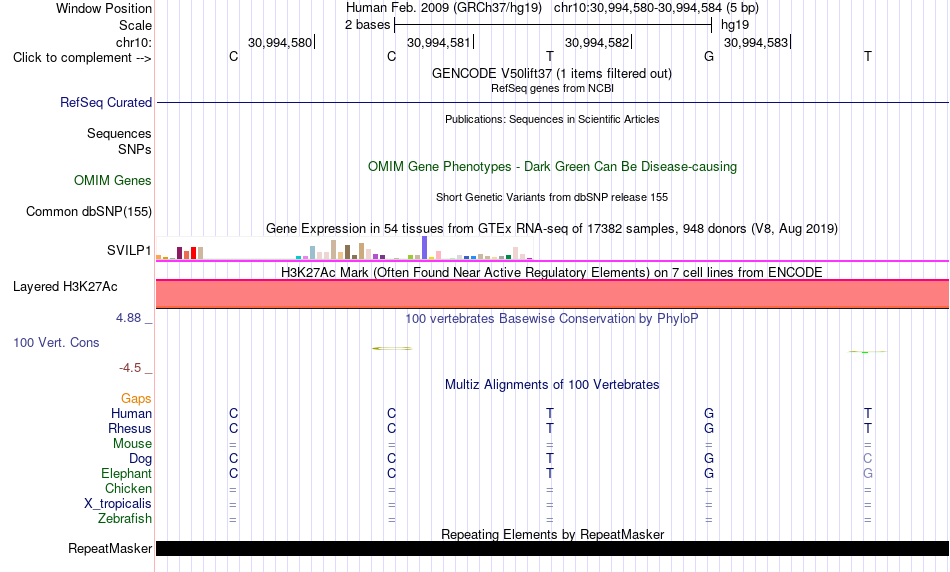Click the Common dbSNP(155) track label
Viewport: 950px width, 572px height.
pyautogui.click(x=88, y=211)
